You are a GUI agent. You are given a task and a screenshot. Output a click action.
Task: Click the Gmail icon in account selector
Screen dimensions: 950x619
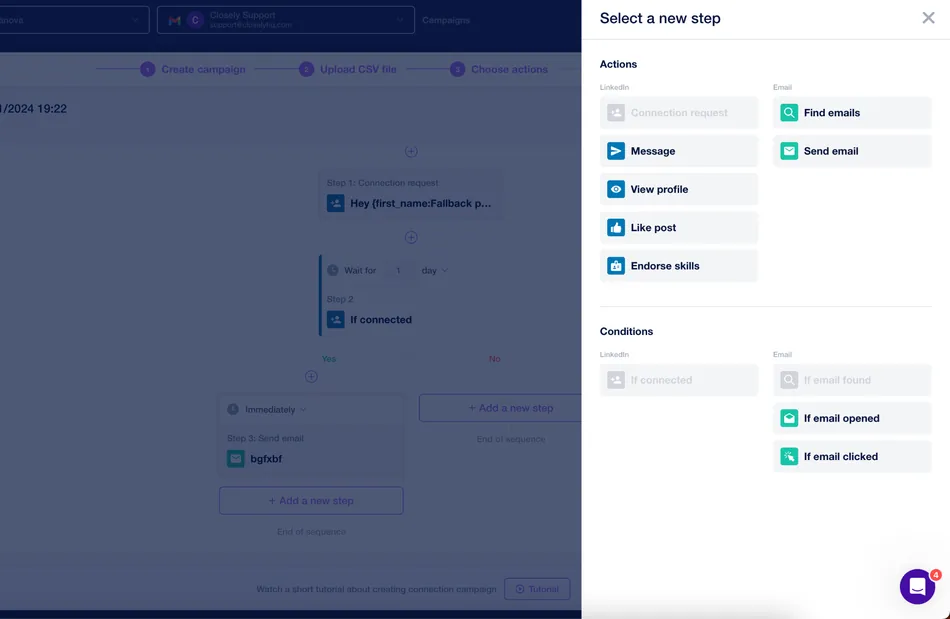(x=174, y=20)
